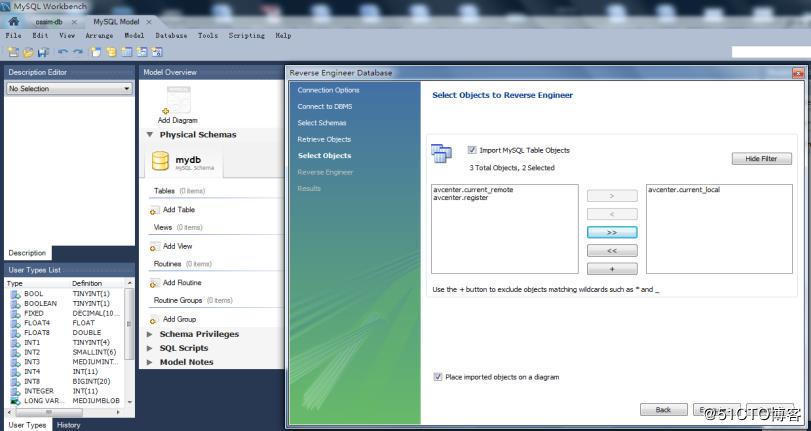Viewport: 811px width, 431px height.
Task: Close the first tab beside Home
Action: tap(74, 22)
